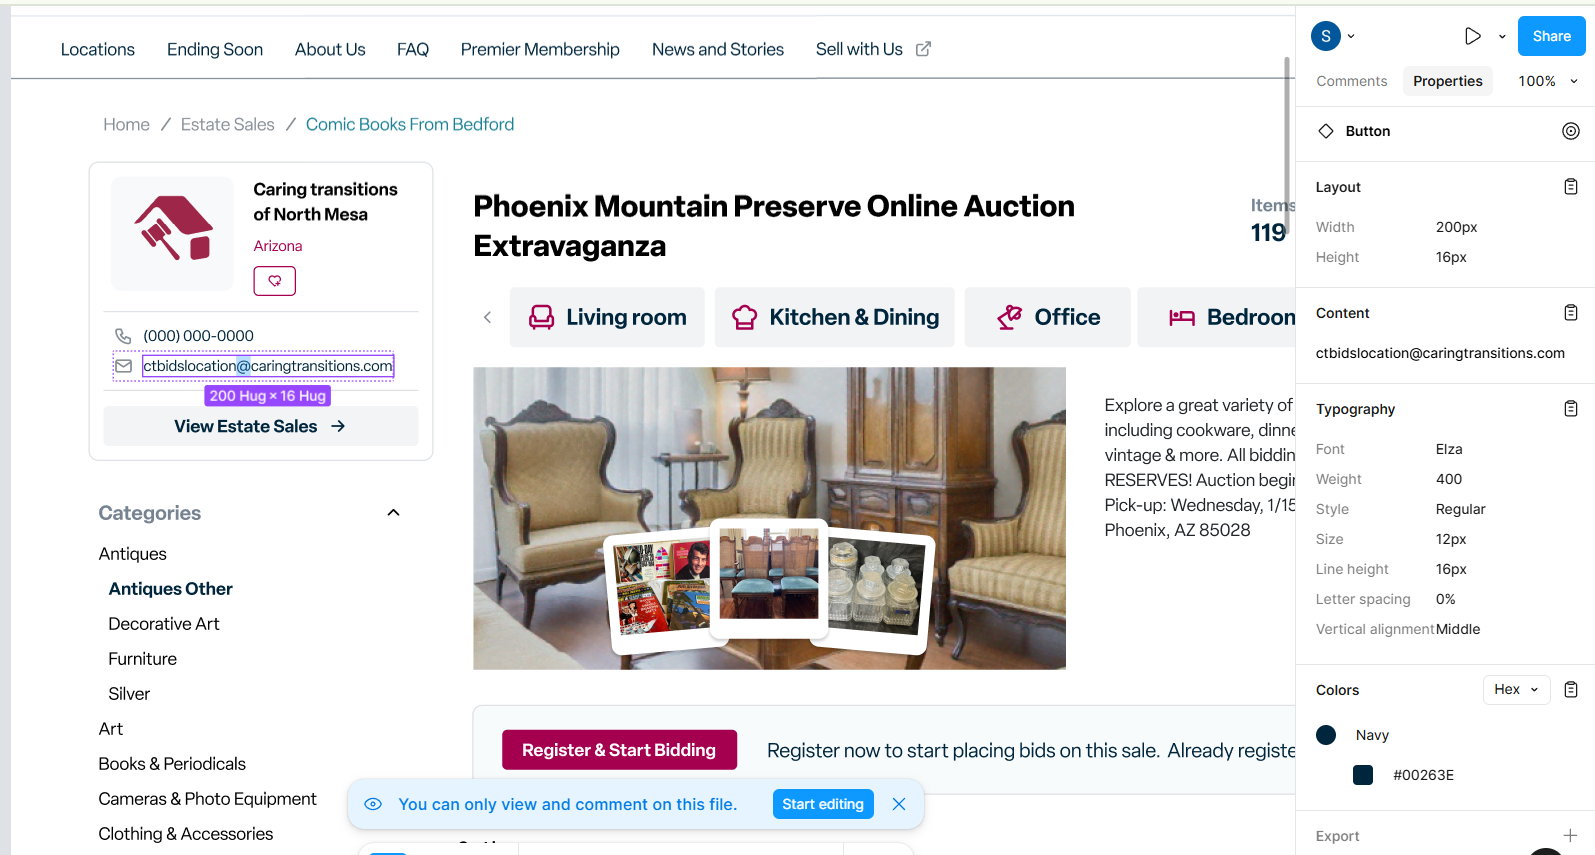Click the heart favorite icon under Arizona
Image resolution: width=1595 pixels, height=855 pixels.
(x=275, y=281)
